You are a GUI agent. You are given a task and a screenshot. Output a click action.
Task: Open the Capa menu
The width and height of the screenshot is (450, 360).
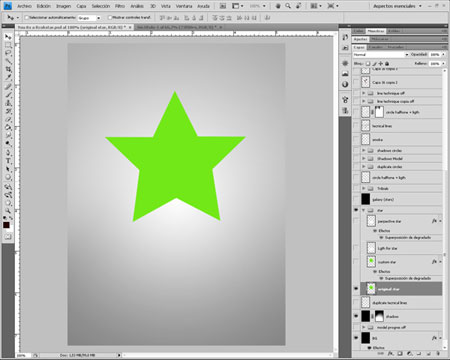pos(81,6)
